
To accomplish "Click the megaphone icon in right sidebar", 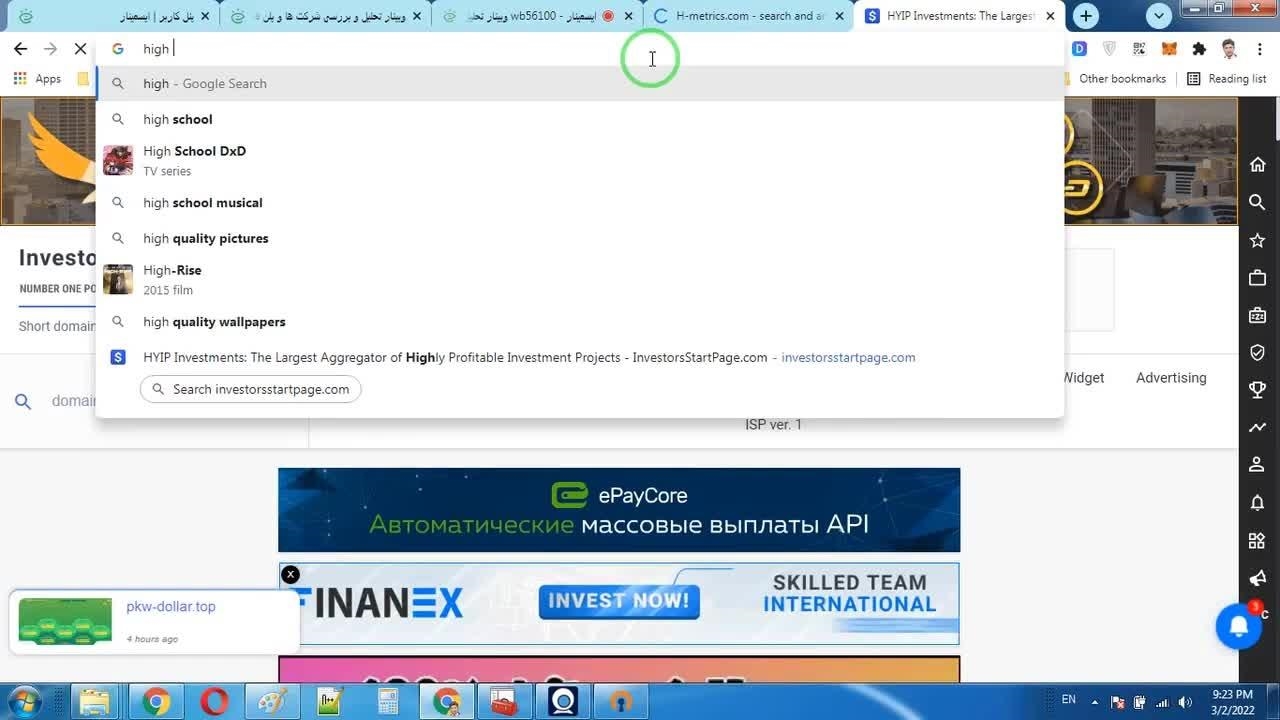I will click(x=1257, y=579).
